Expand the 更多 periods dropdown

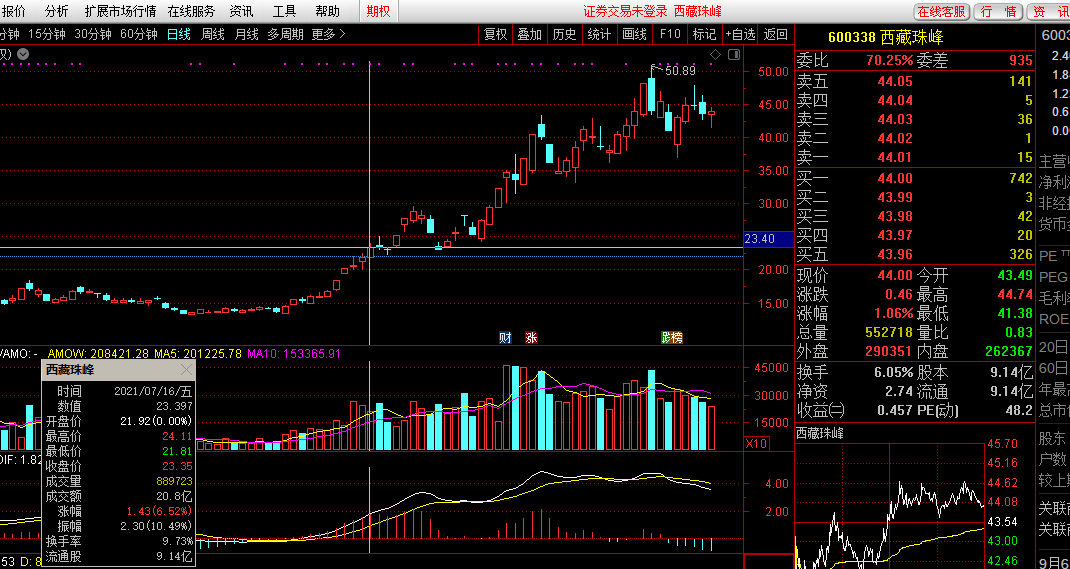[329, 34]
